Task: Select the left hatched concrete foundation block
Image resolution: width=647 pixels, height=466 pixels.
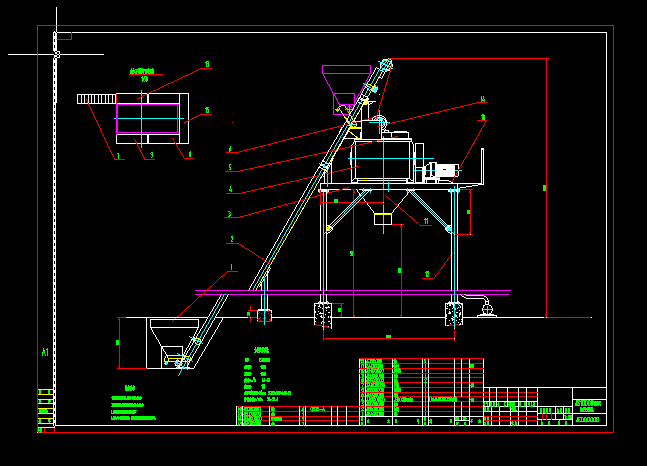Action: [x=323, y=315]
